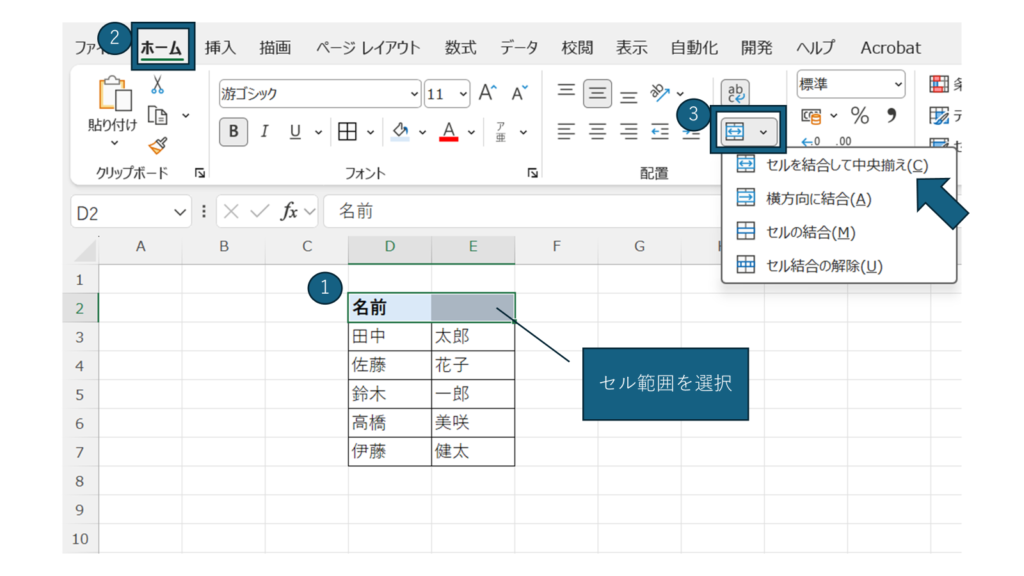
Task: Click the Format Painter brush icon
Action: click(x=157, y=145)
